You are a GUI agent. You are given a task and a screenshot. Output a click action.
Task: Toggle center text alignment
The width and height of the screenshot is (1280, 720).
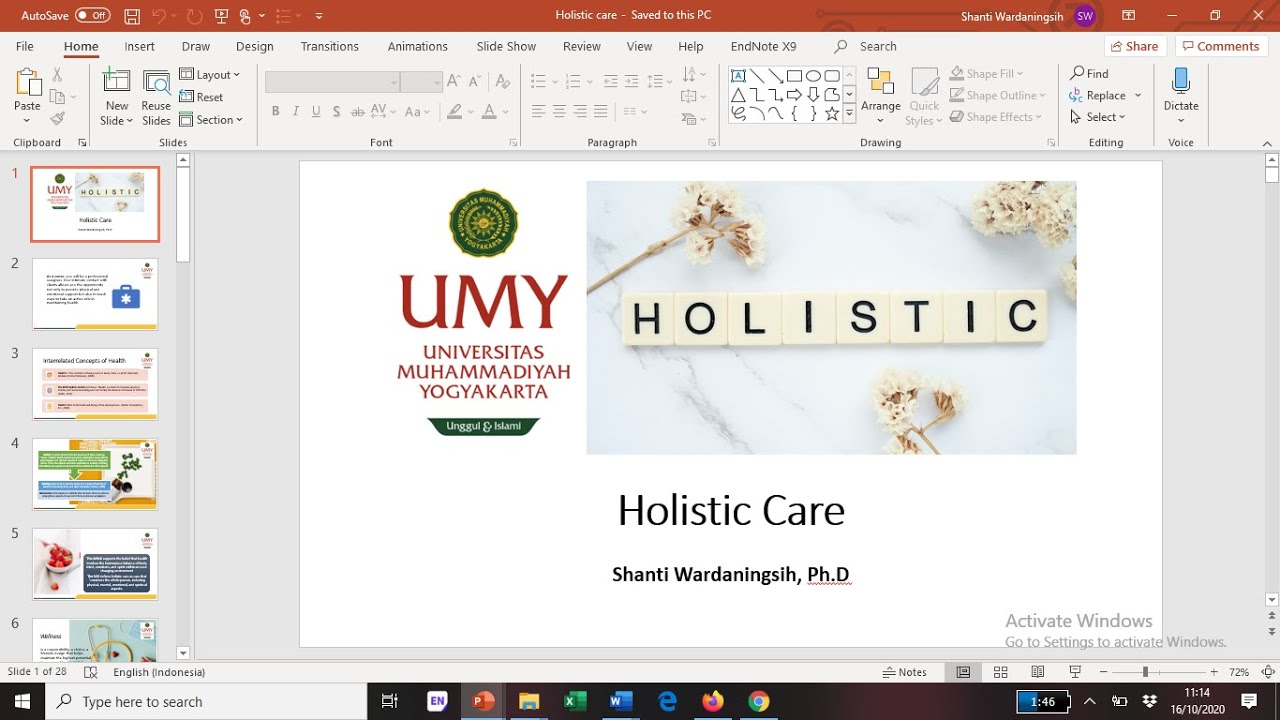coord(559,111)
